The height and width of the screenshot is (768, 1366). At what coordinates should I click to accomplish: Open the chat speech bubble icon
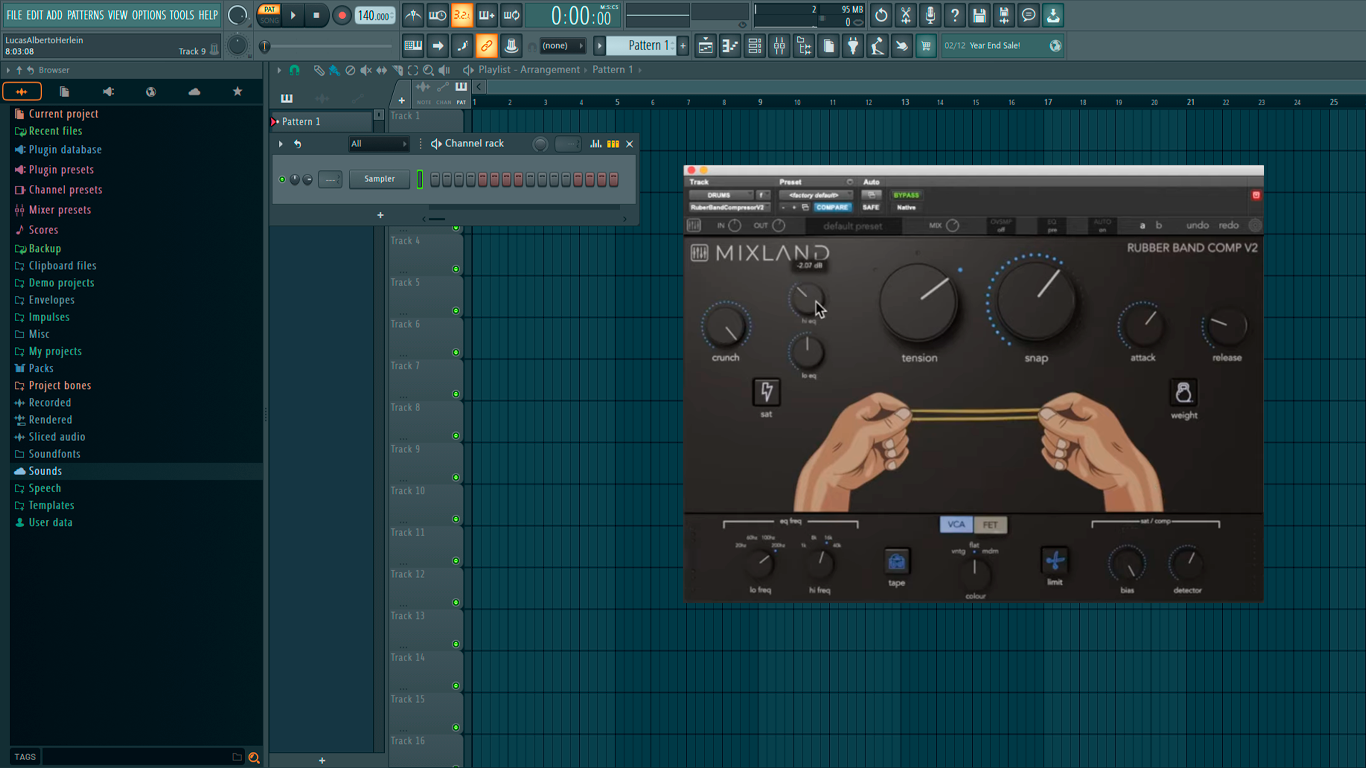(1028, 15)
